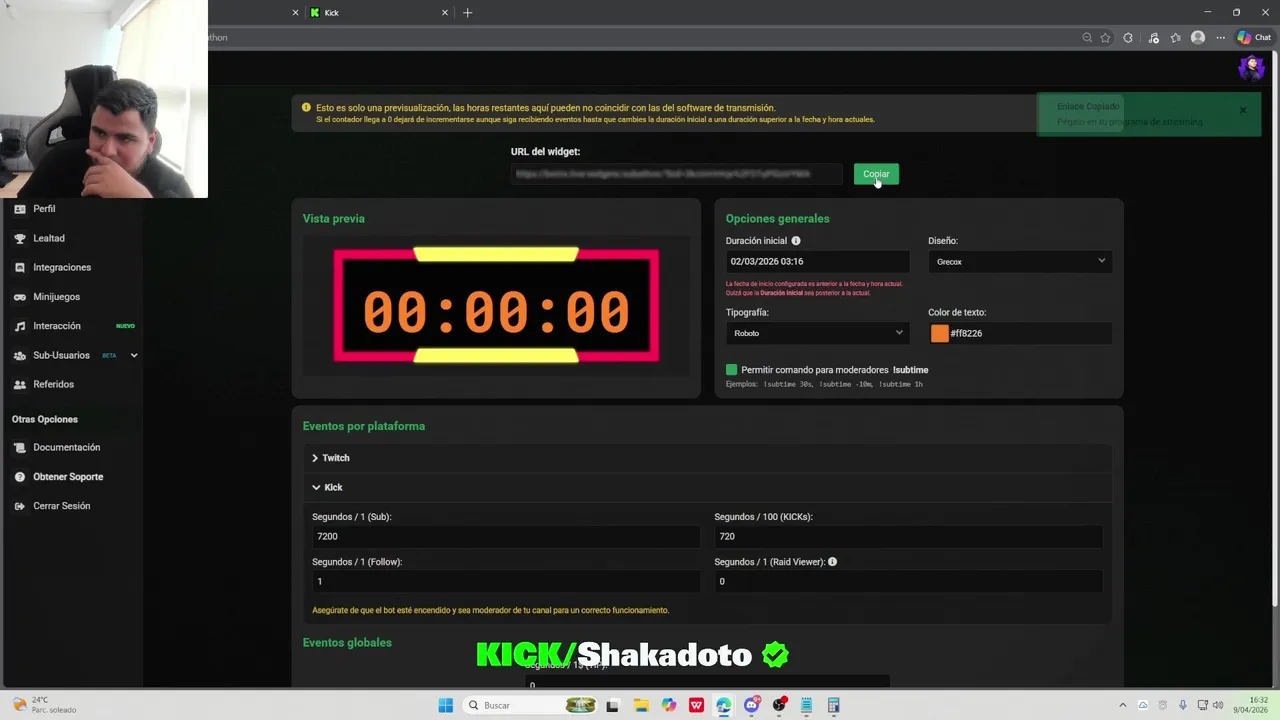Close the Enlace Copiado notification
The image size is (1280, 720).
(1243, 110)
